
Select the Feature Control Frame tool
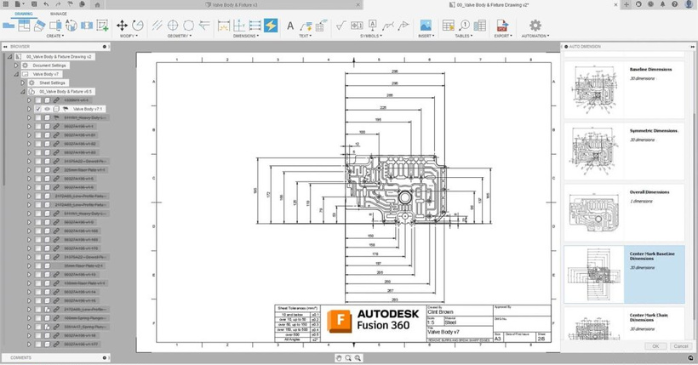(357, 25)
